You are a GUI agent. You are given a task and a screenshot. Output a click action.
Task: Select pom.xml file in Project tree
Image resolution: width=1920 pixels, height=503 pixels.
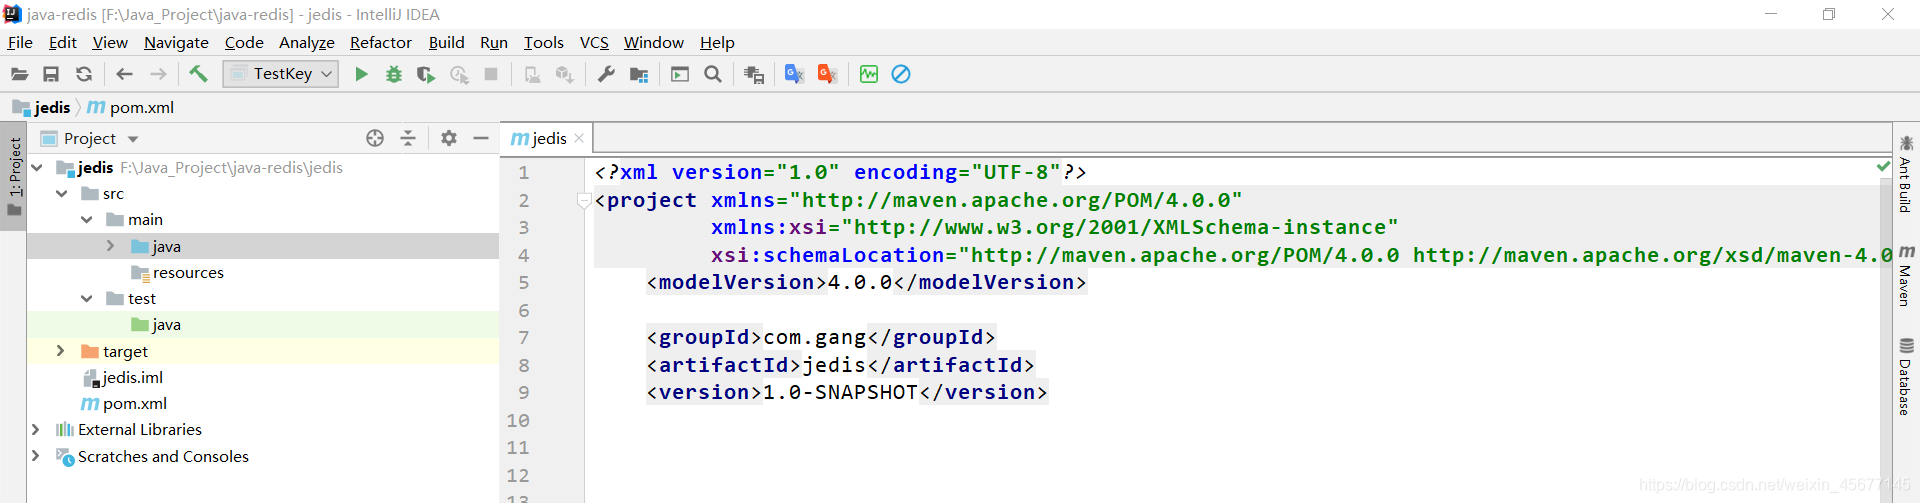(x=124, y=403)
